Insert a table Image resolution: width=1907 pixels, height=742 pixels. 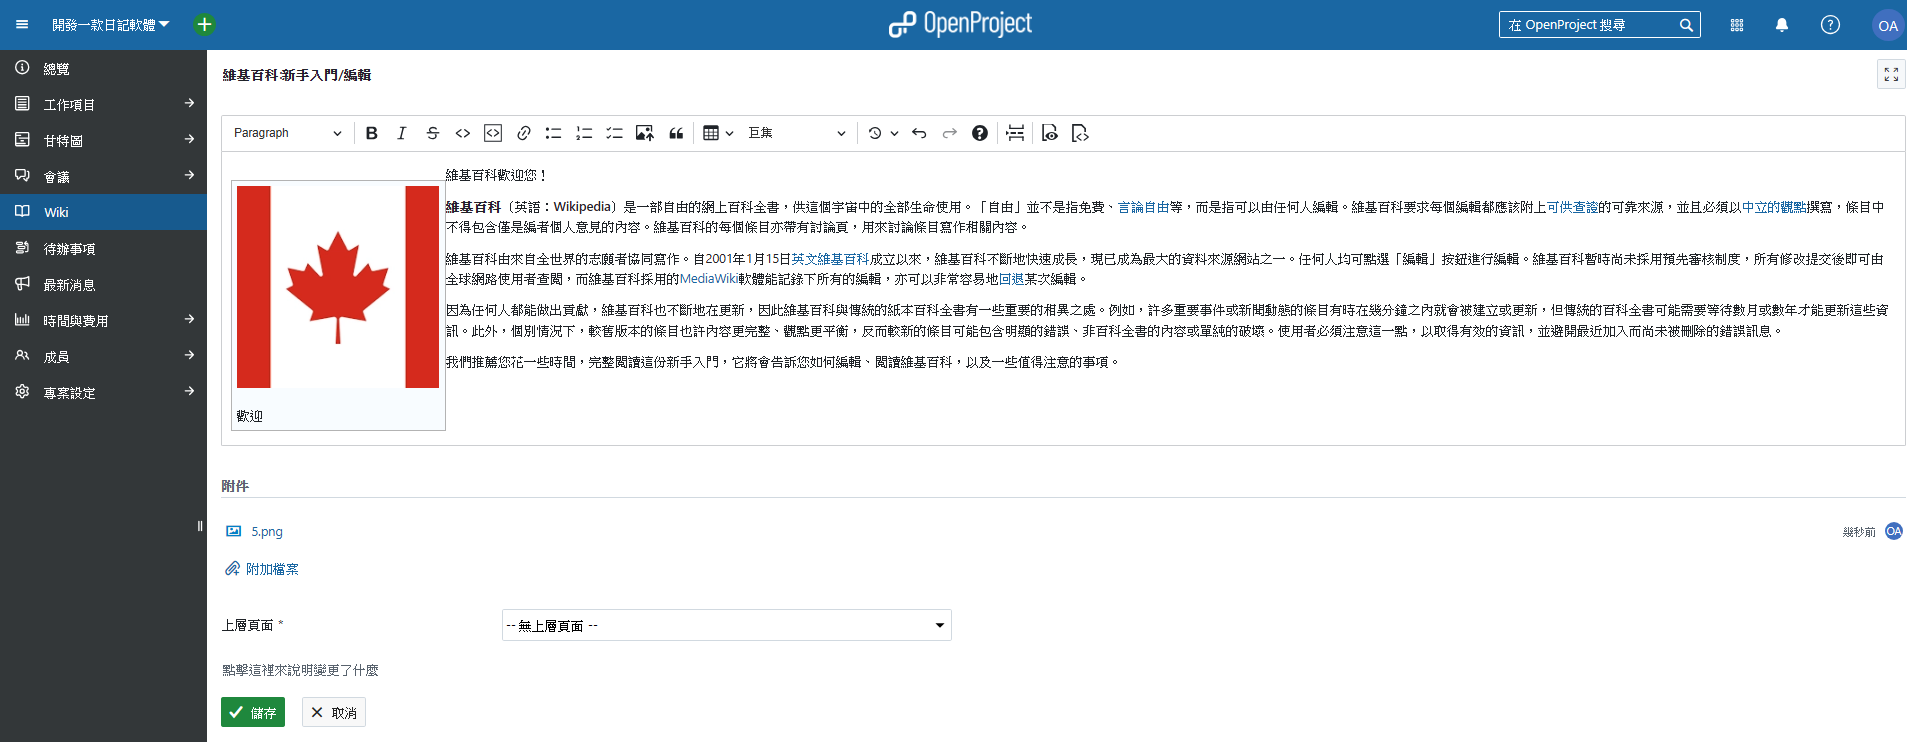[x=711, y=133]
